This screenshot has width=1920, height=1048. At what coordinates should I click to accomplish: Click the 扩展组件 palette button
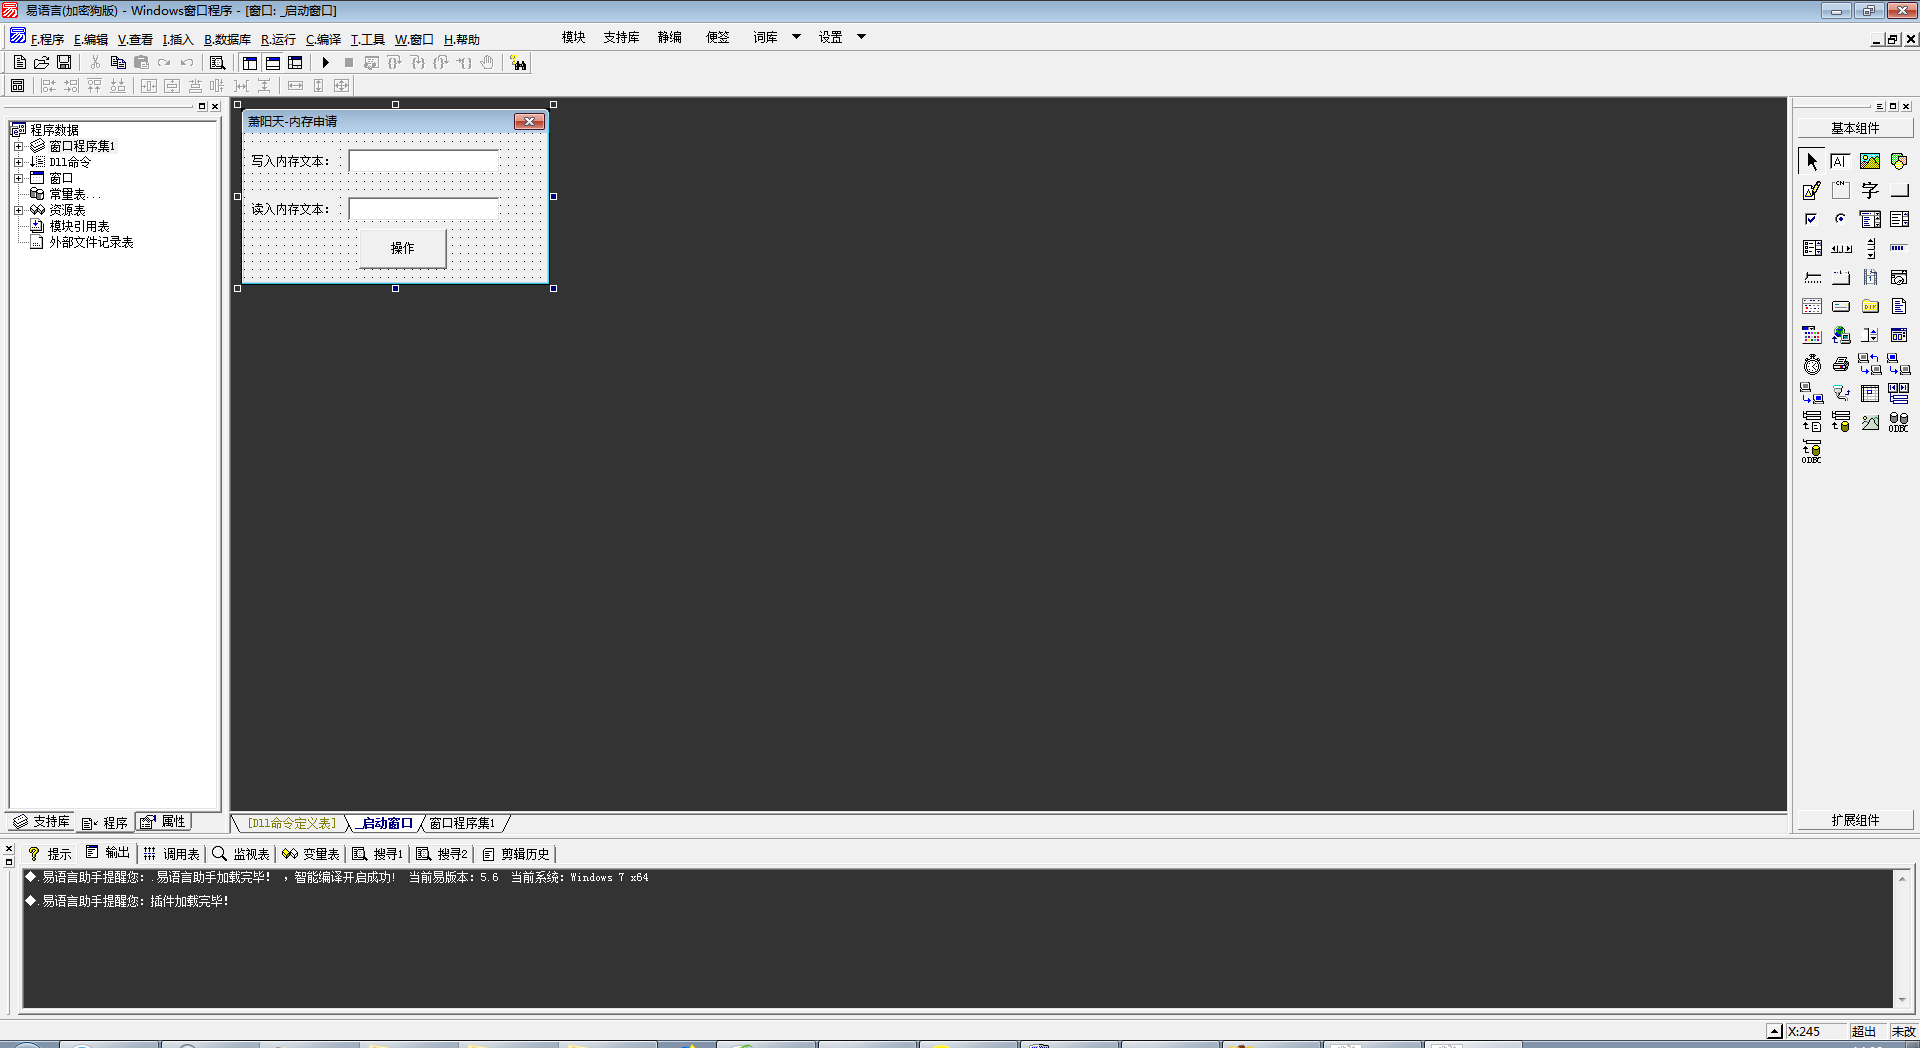coord(1855,820)
